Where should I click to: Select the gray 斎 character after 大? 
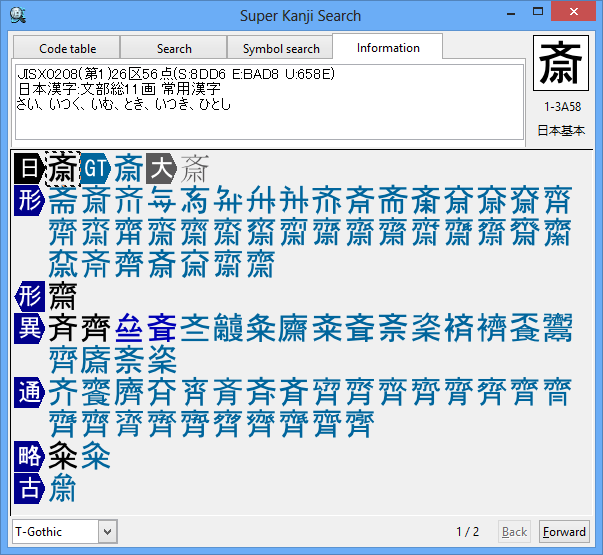[x=194, y=168]
